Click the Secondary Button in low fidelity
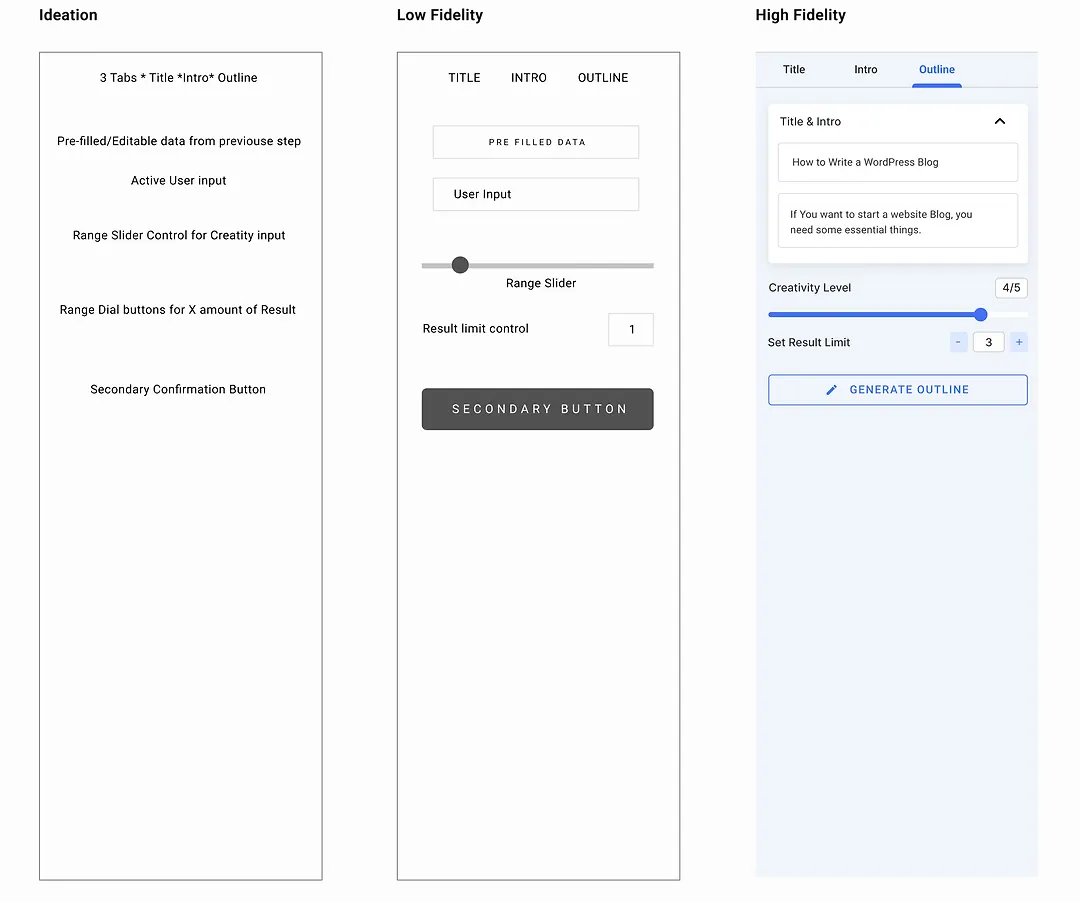Screen dimensions: 1080x902 click(x=538, y=409)
